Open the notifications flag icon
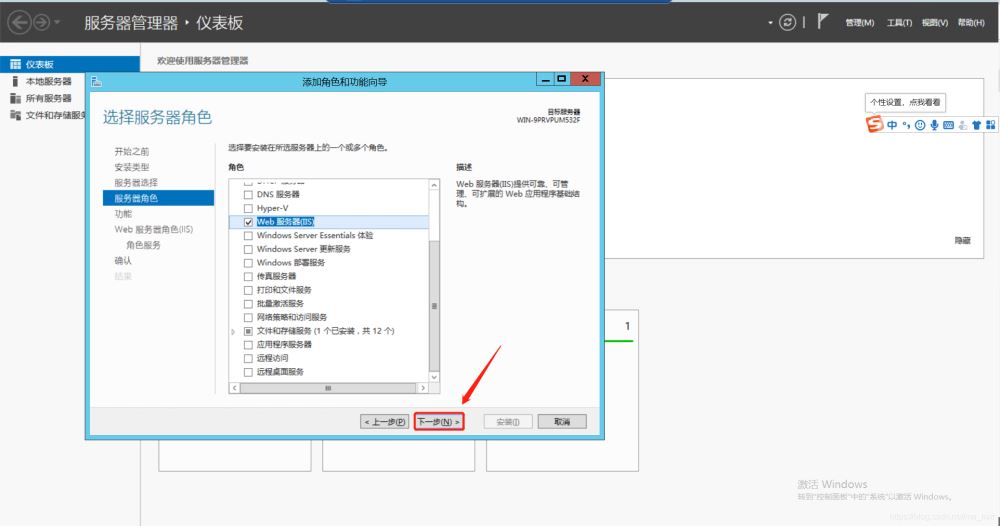Image resolution: width=1000 pixels, height=526 pixels. (822, 22)
